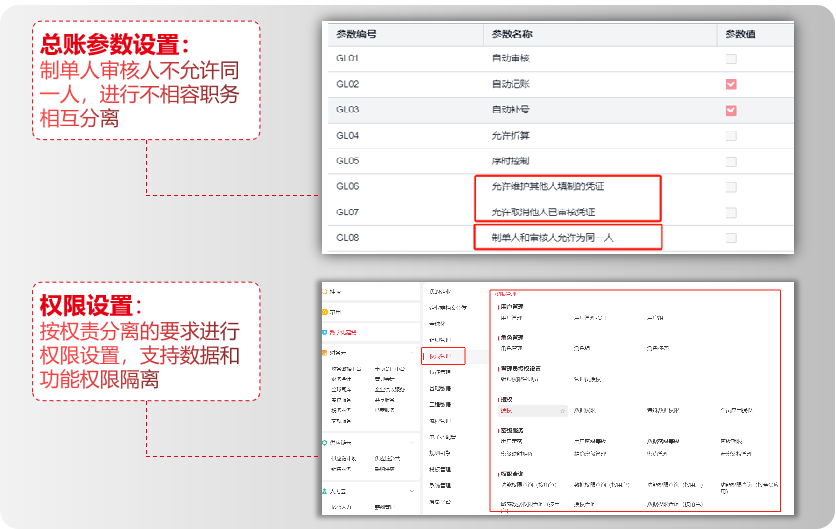The image size is (836, 529).
Task: Uncheck the GL03 自动补号 checkbox
Action: [x=731, y=110]
